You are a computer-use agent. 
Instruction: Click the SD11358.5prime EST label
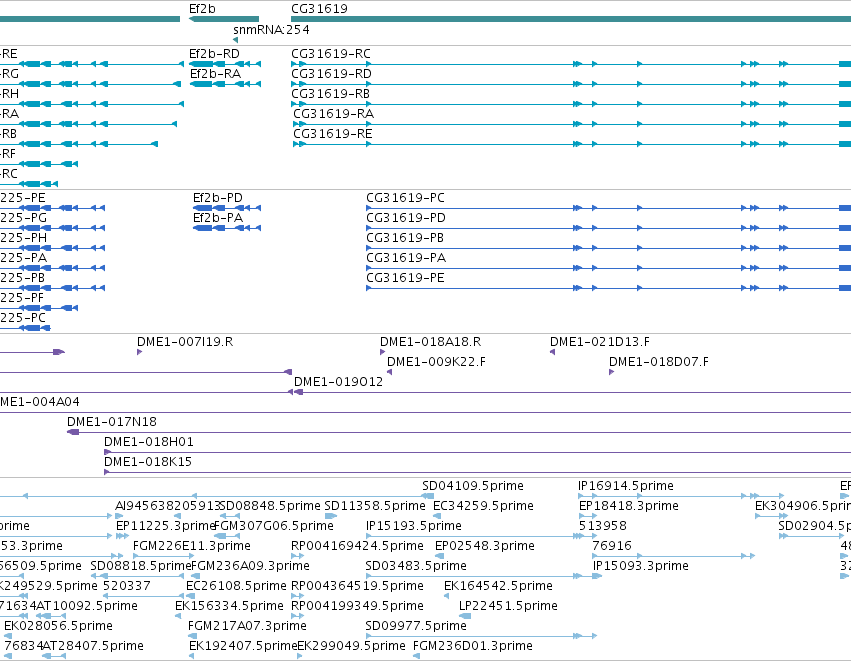(x=375, y=506)
